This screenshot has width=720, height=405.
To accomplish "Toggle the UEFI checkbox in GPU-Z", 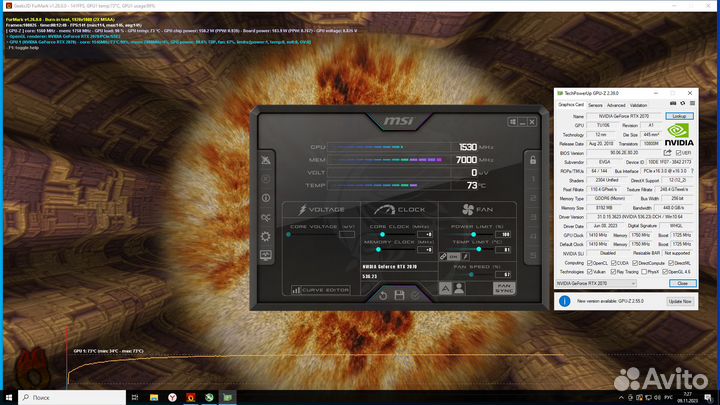I will [678, 153].
